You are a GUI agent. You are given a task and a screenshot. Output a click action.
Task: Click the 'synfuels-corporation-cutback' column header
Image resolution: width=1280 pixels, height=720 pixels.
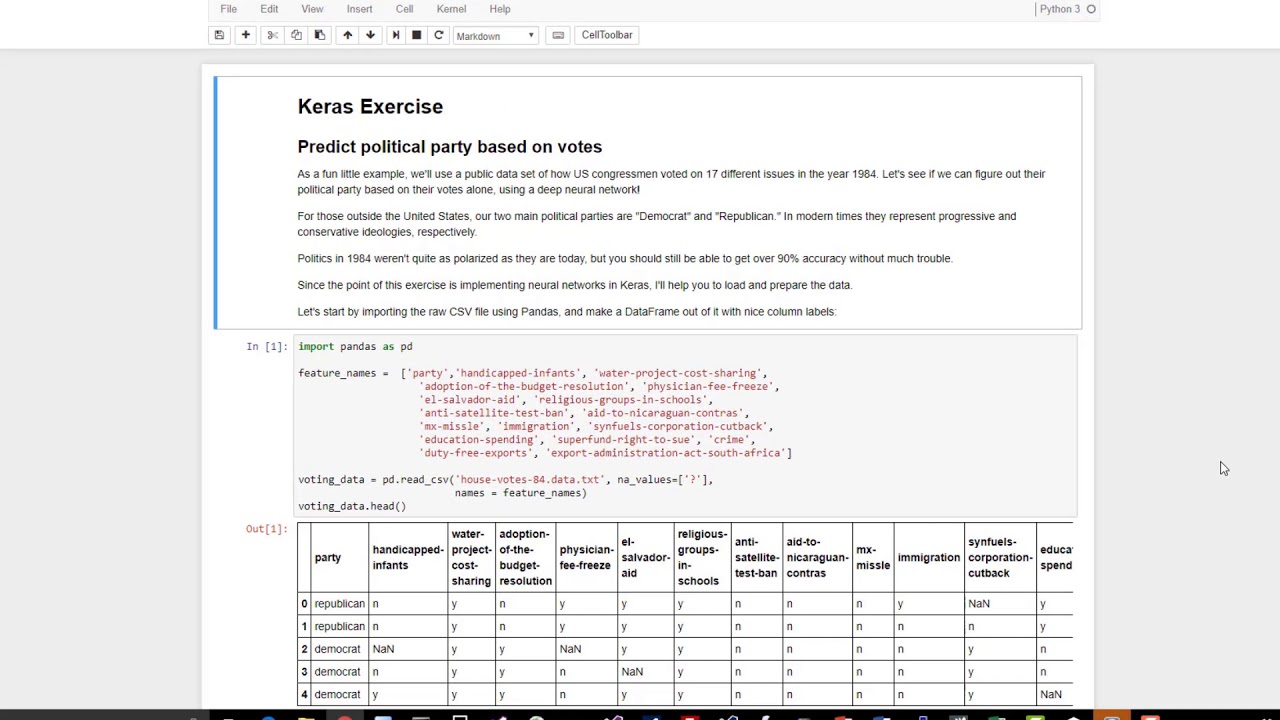click(1000, 558)
